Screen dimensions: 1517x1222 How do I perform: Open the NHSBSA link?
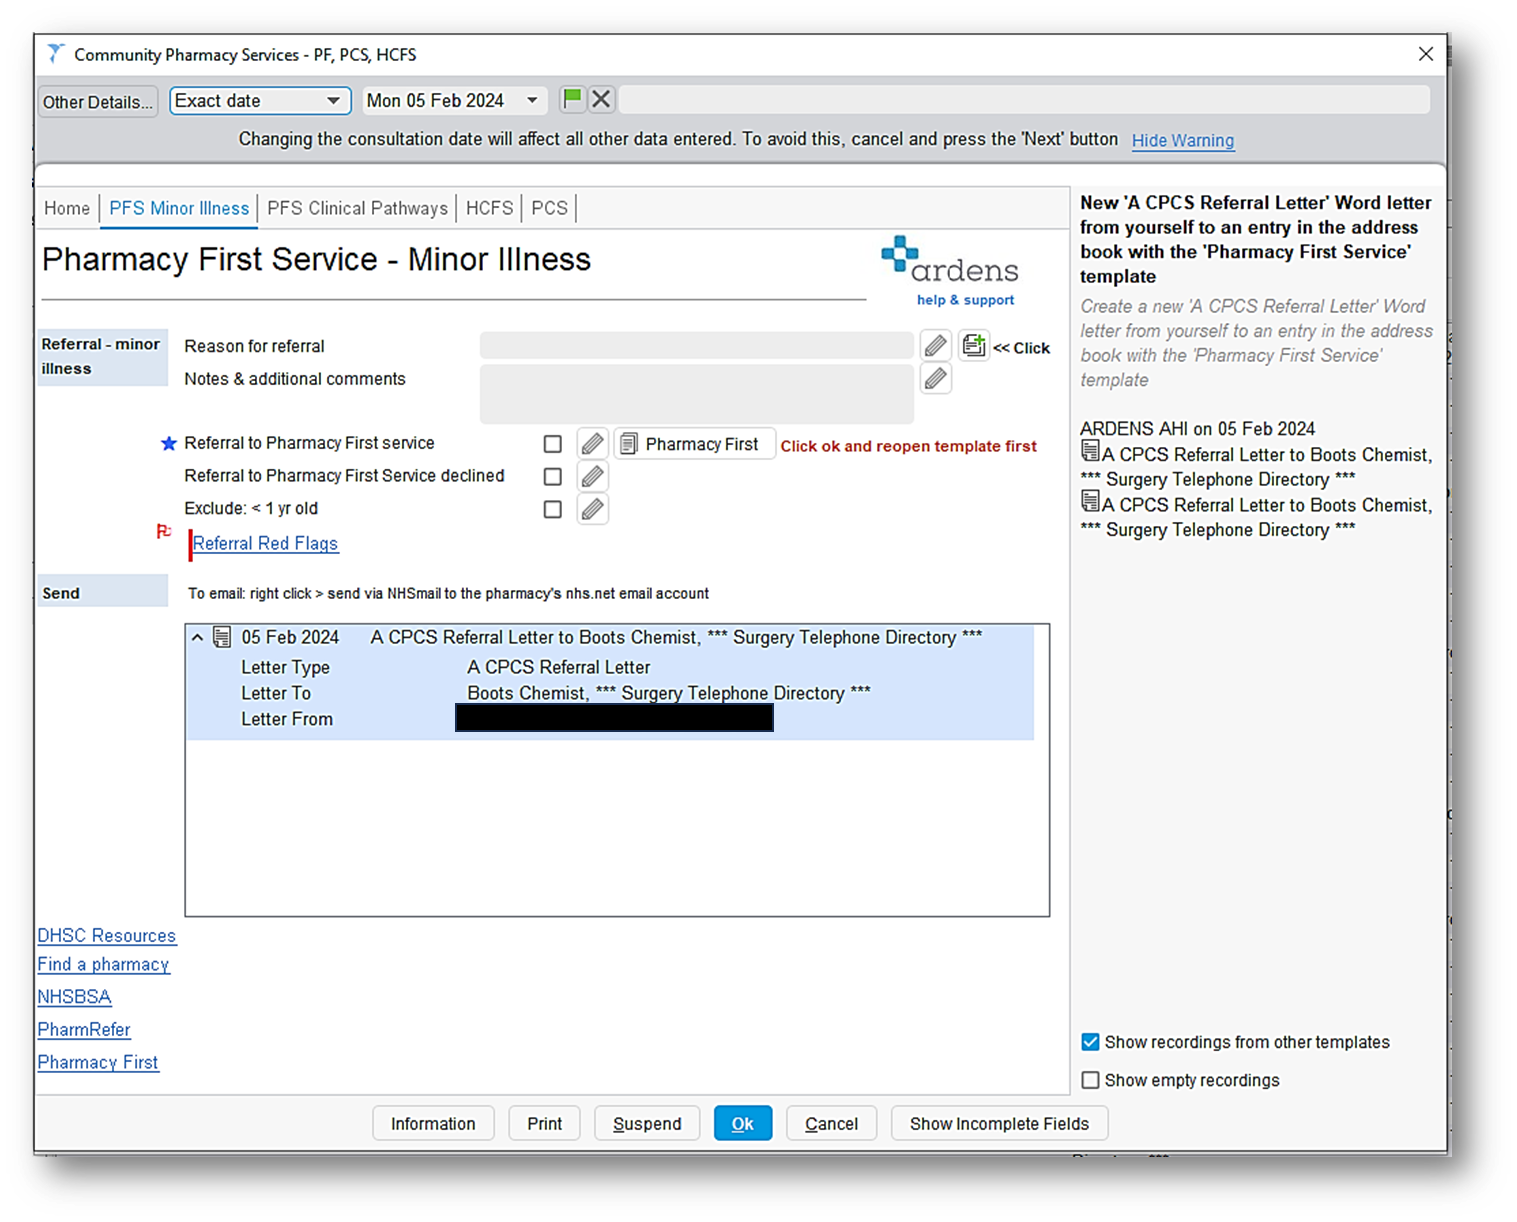[x=74, y=997]
